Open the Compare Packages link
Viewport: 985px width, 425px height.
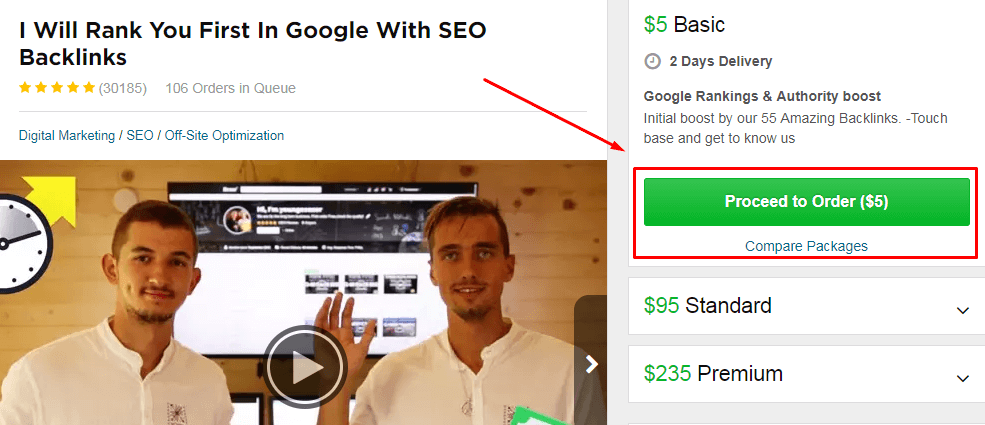point(806,246)
